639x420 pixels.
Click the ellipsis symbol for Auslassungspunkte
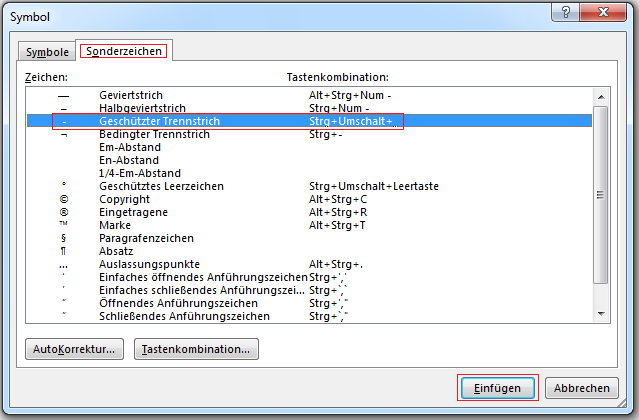63,267
